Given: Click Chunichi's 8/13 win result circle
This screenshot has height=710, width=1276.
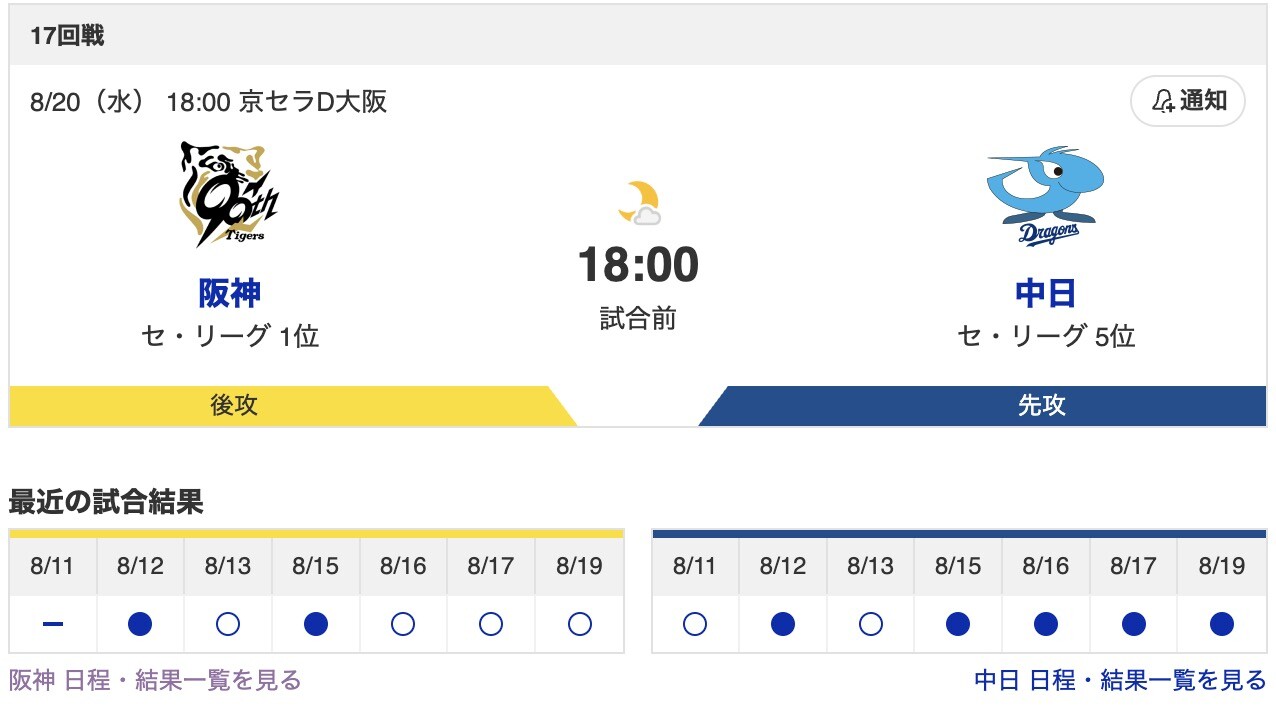Looking at the screenshot, I should pyautogui.click(x=870, y=624).
